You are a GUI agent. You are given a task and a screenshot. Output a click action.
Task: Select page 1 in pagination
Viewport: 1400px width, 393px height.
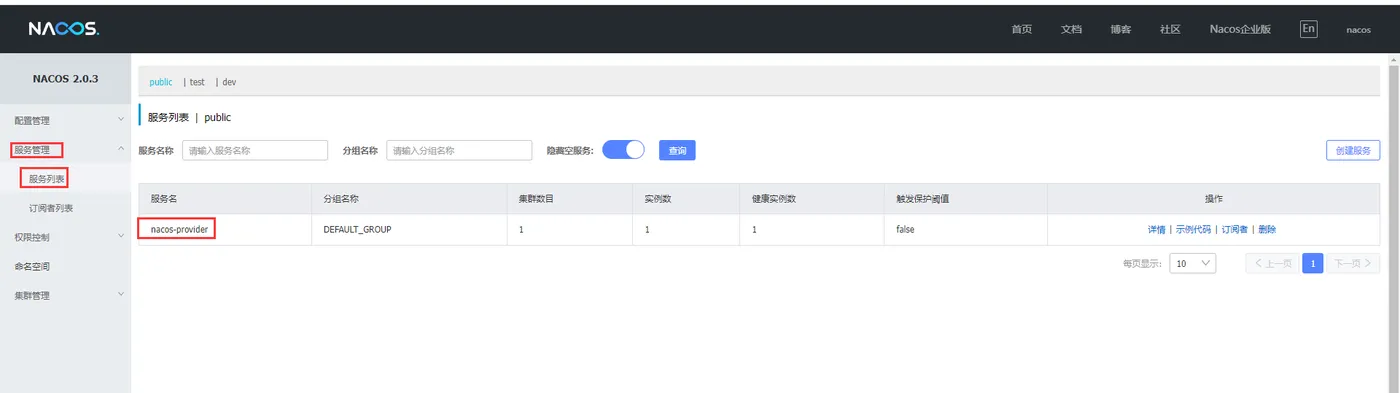click(x=1313, y=263)
